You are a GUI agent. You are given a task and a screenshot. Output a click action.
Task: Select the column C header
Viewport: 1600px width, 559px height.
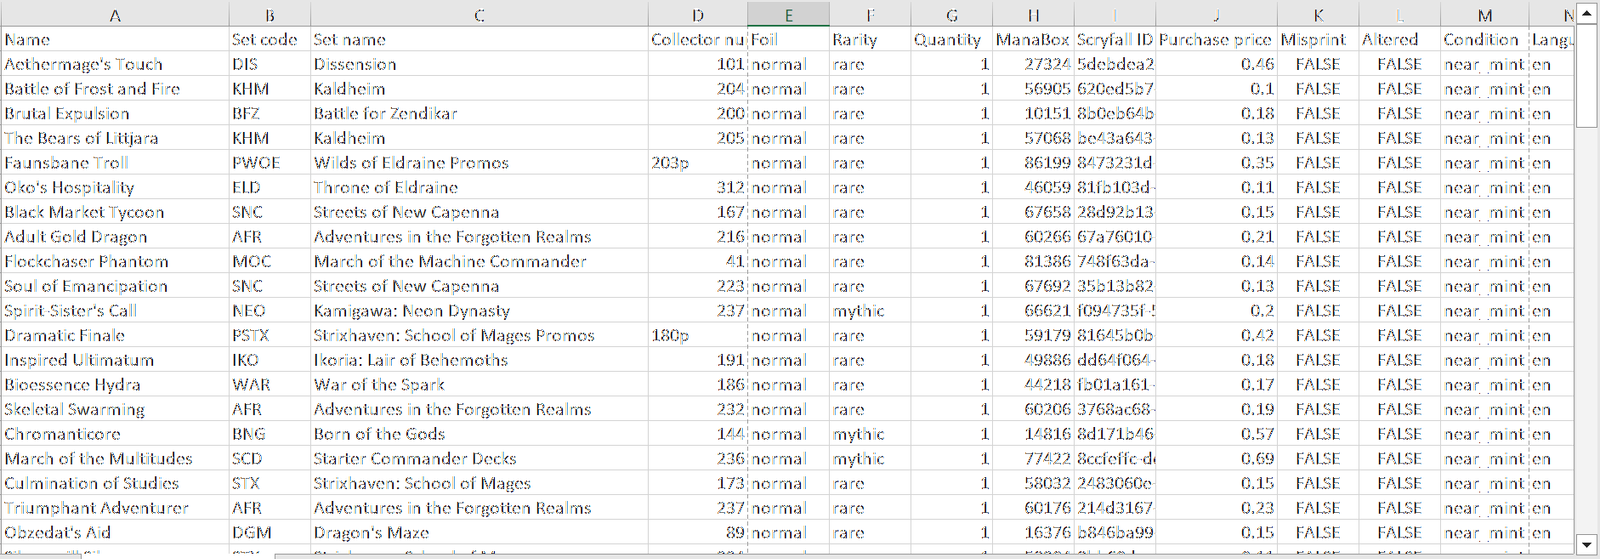coord(479,15)
